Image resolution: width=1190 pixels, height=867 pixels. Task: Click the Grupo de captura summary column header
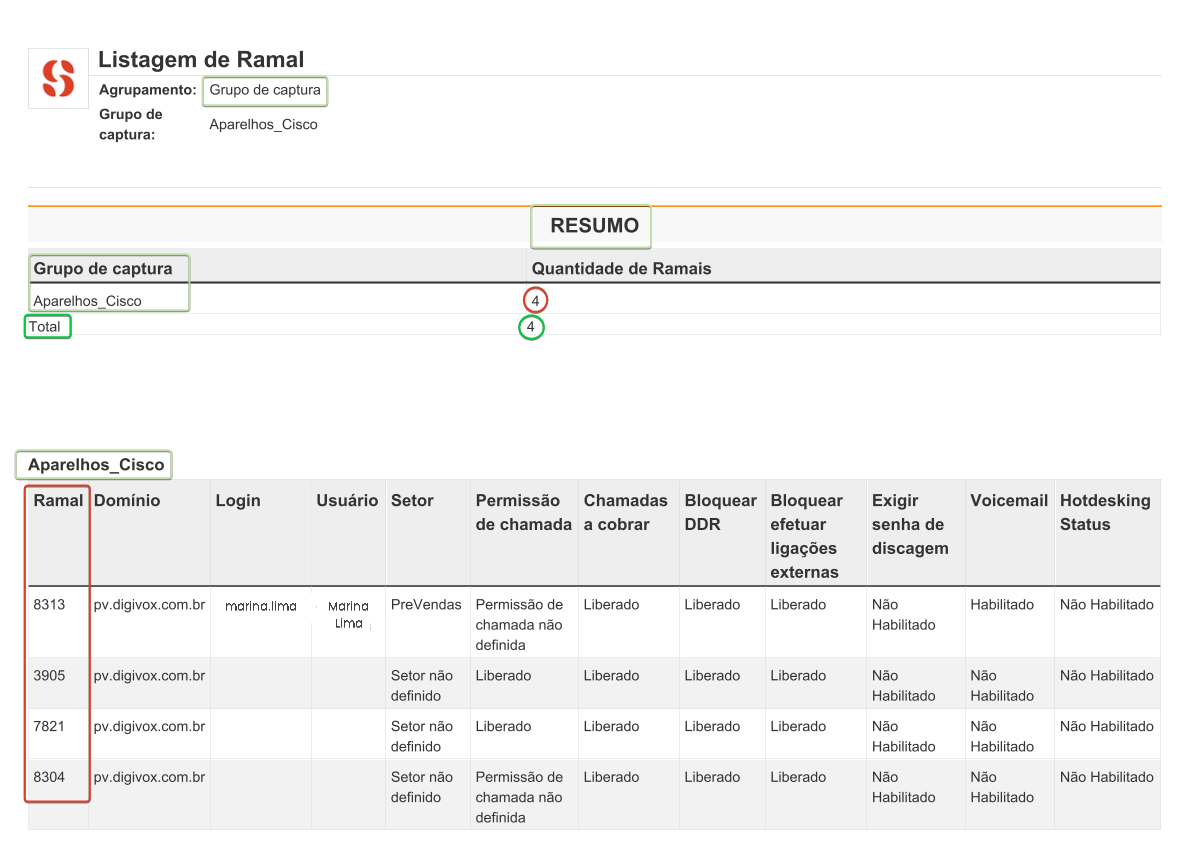[x=104, y=266]
